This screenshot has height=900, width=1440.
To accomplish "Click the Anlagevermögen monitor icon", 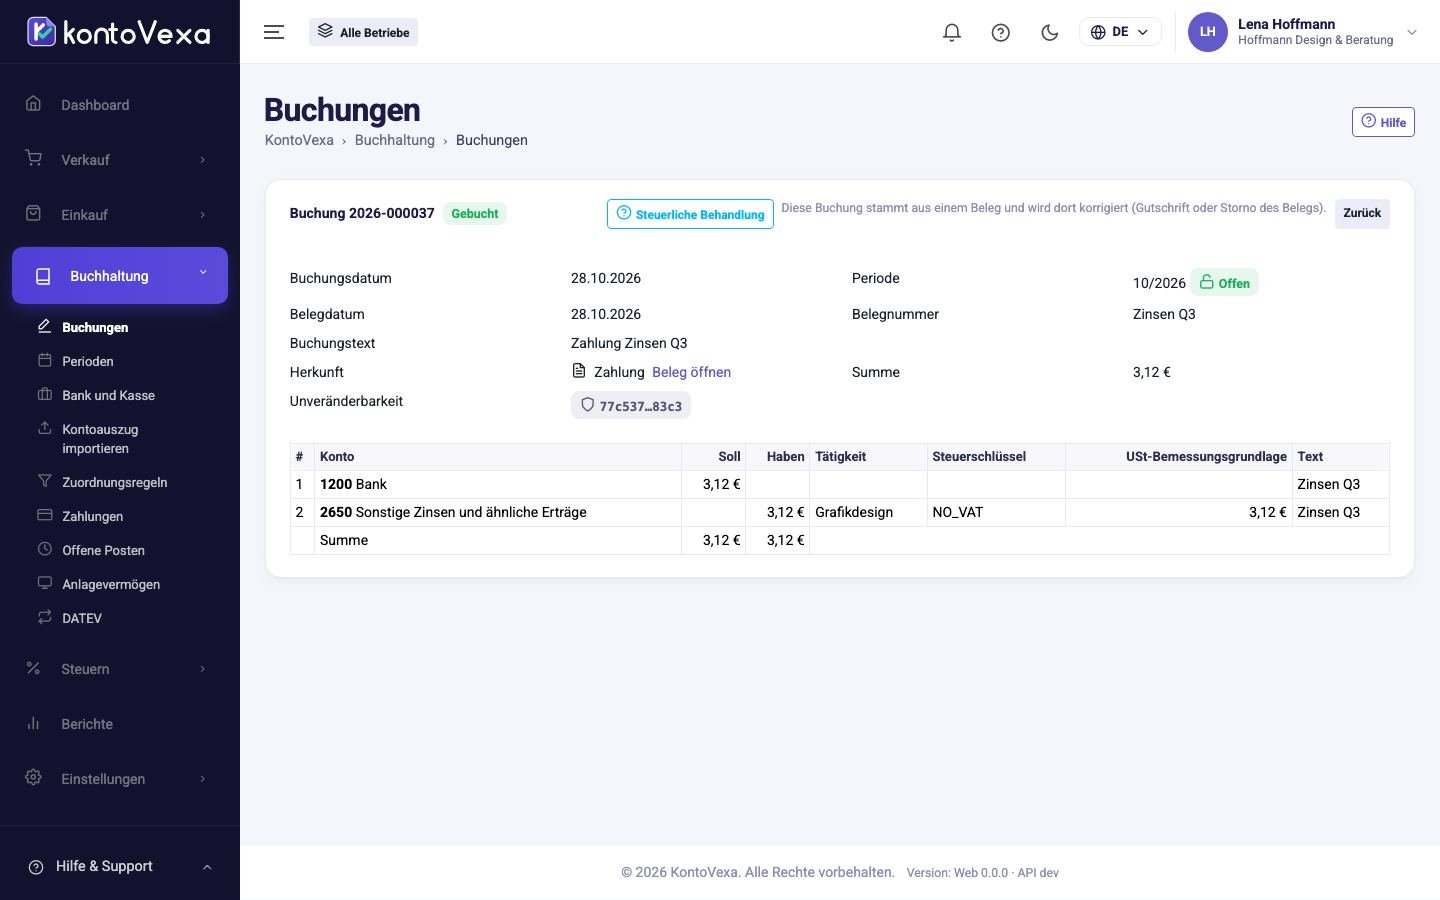I will coord(44,583).
